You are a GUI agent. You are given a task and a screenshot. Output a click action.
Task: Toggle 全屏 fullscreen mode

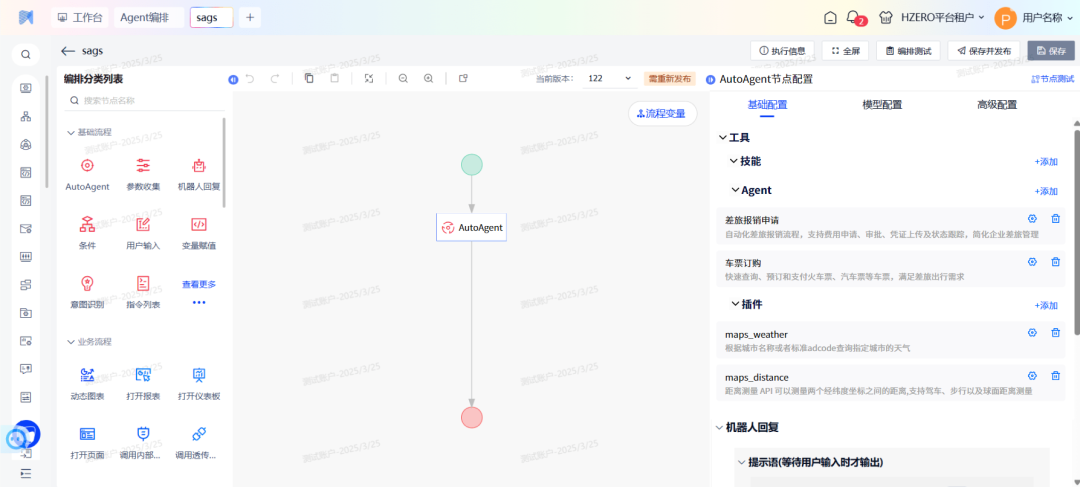pos(845,51)
